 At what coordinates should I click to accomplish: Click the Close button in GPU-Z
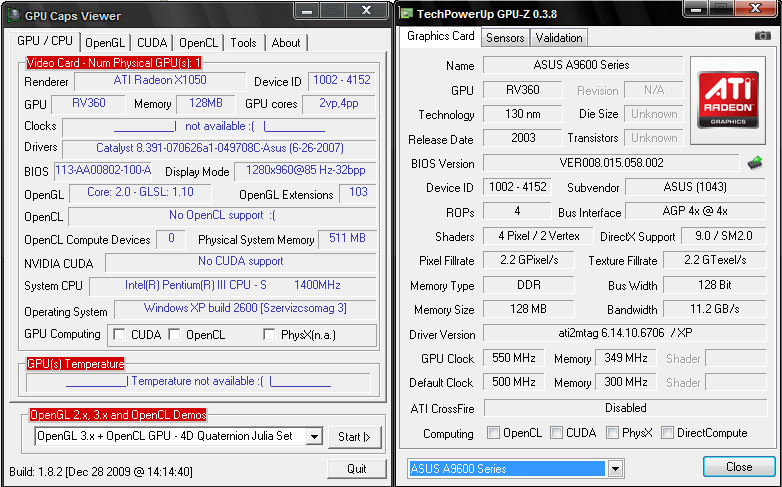[739, 467]
